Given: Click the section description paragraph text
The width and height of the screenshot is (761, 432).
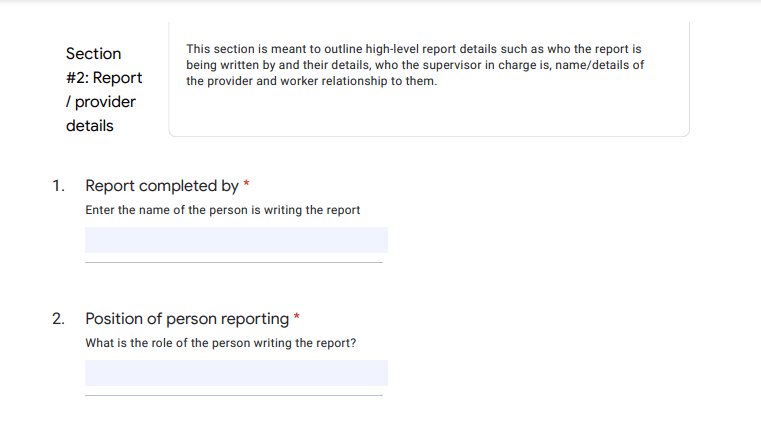Looking at the screenshot, I should (415, 65).
